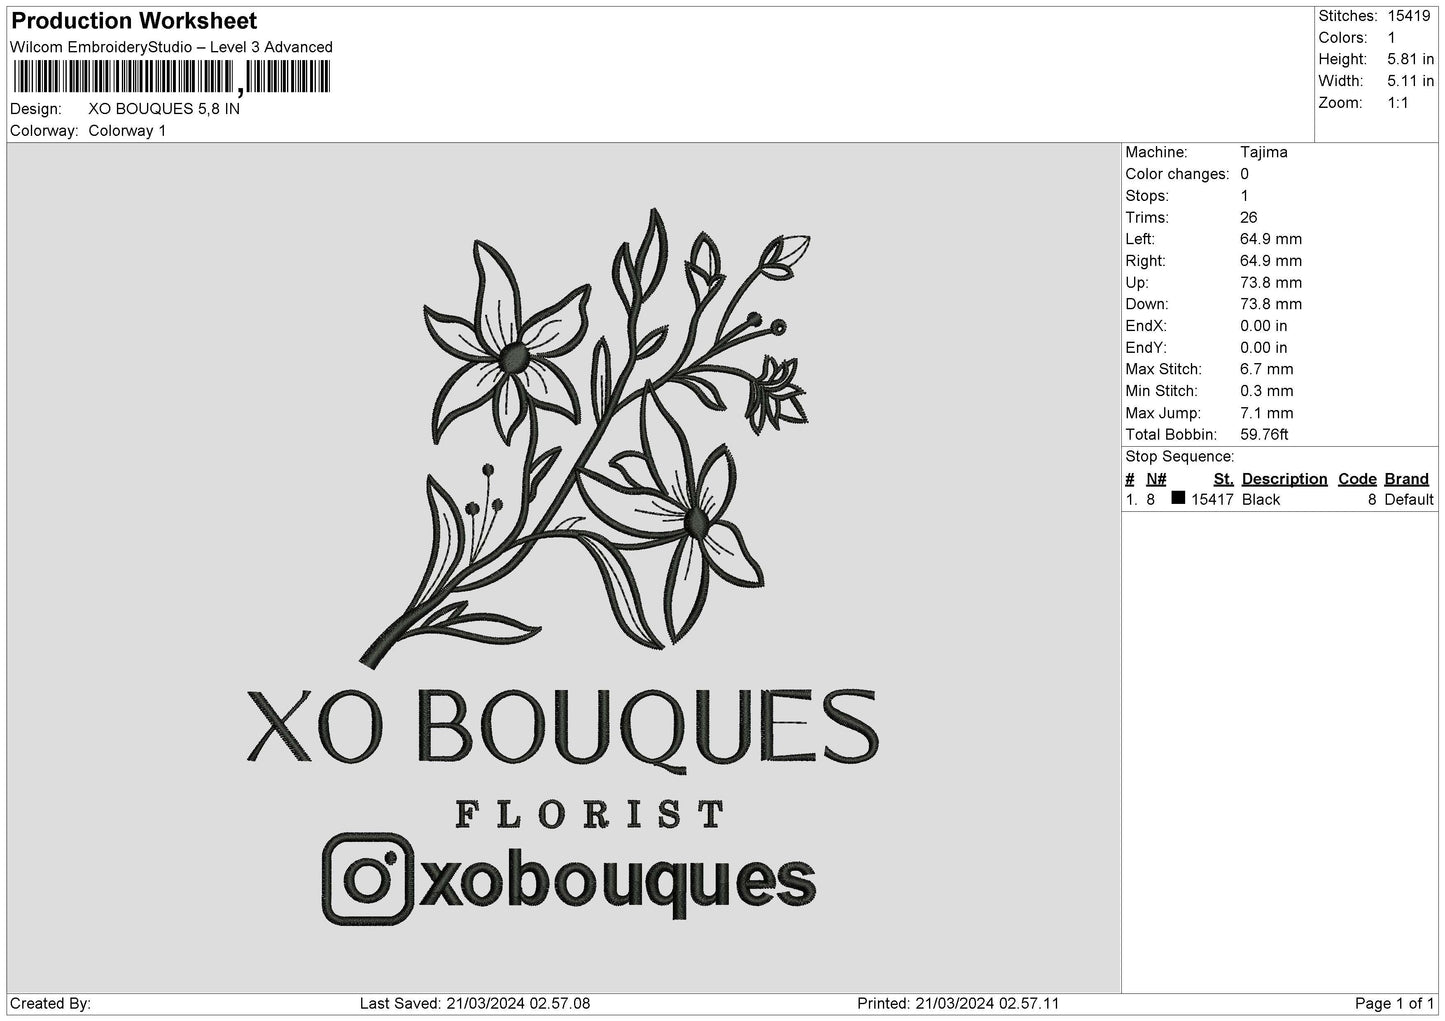Click the Left value 64.9 mm
Screen dimensions: 1445x1021
1270,239
